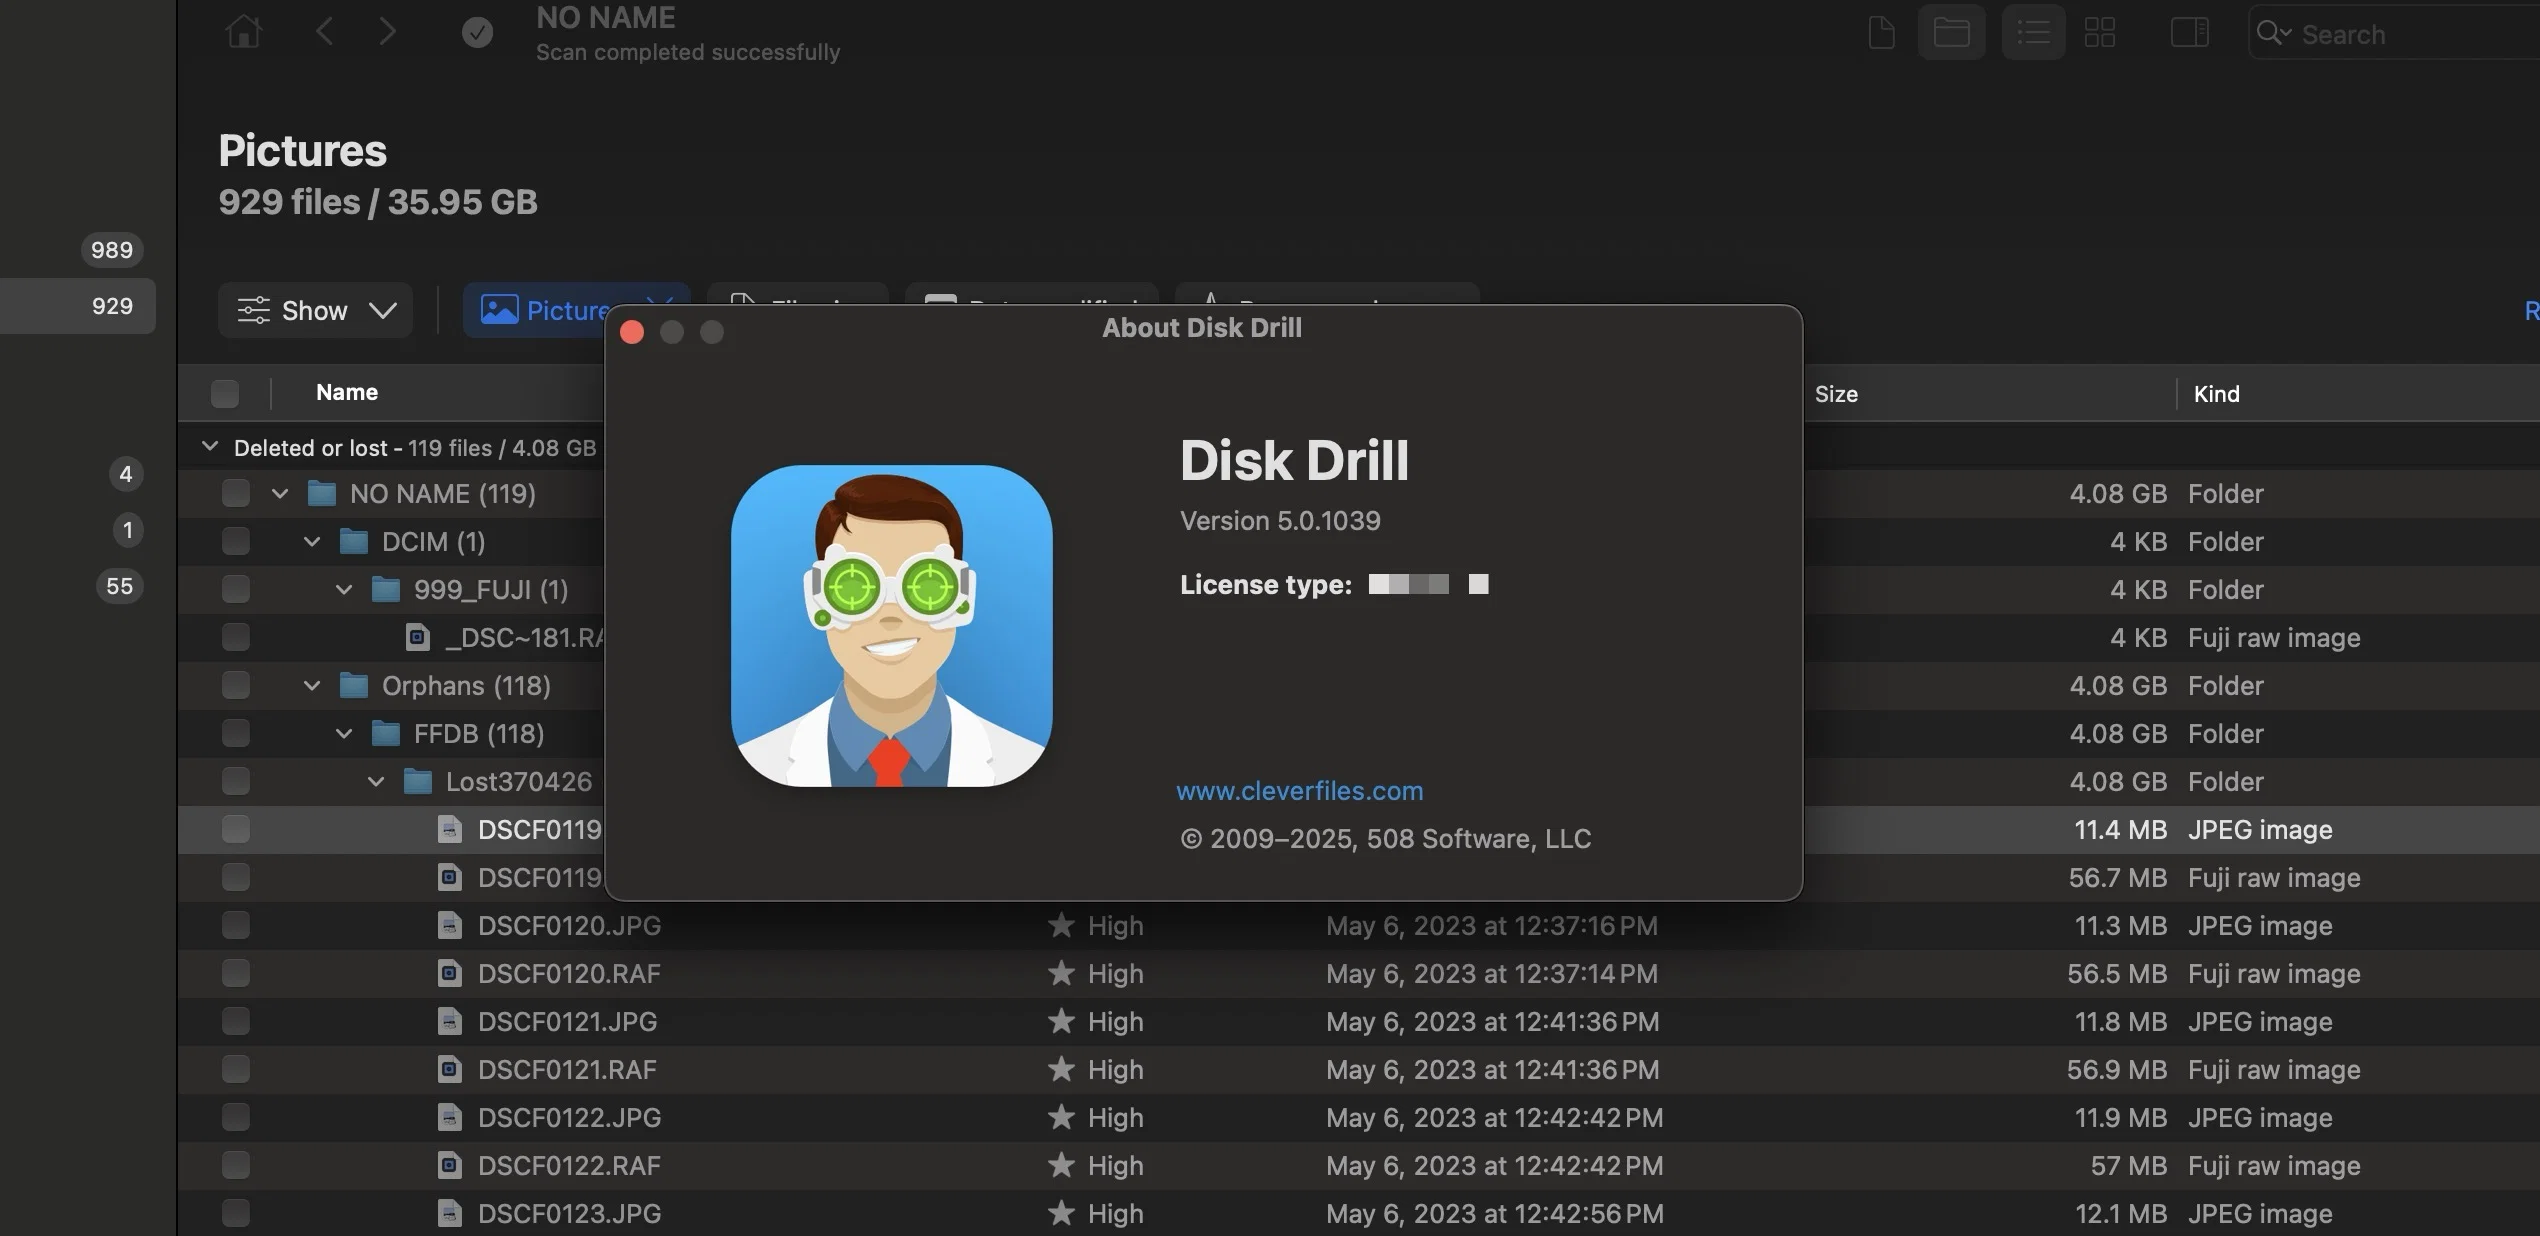
Task: Toggle the preview side panel icon
Action: click(2189, 32)
